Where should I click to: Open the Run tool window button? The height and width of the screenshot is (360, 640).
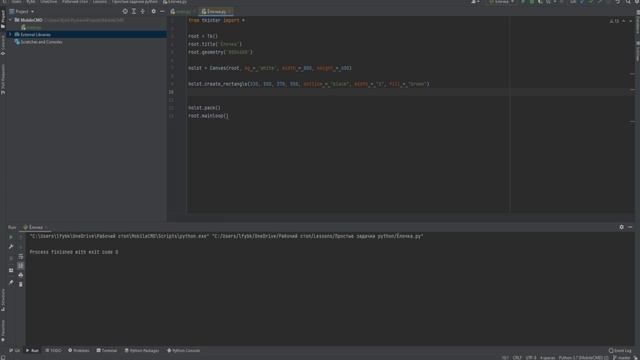(32, 350)
